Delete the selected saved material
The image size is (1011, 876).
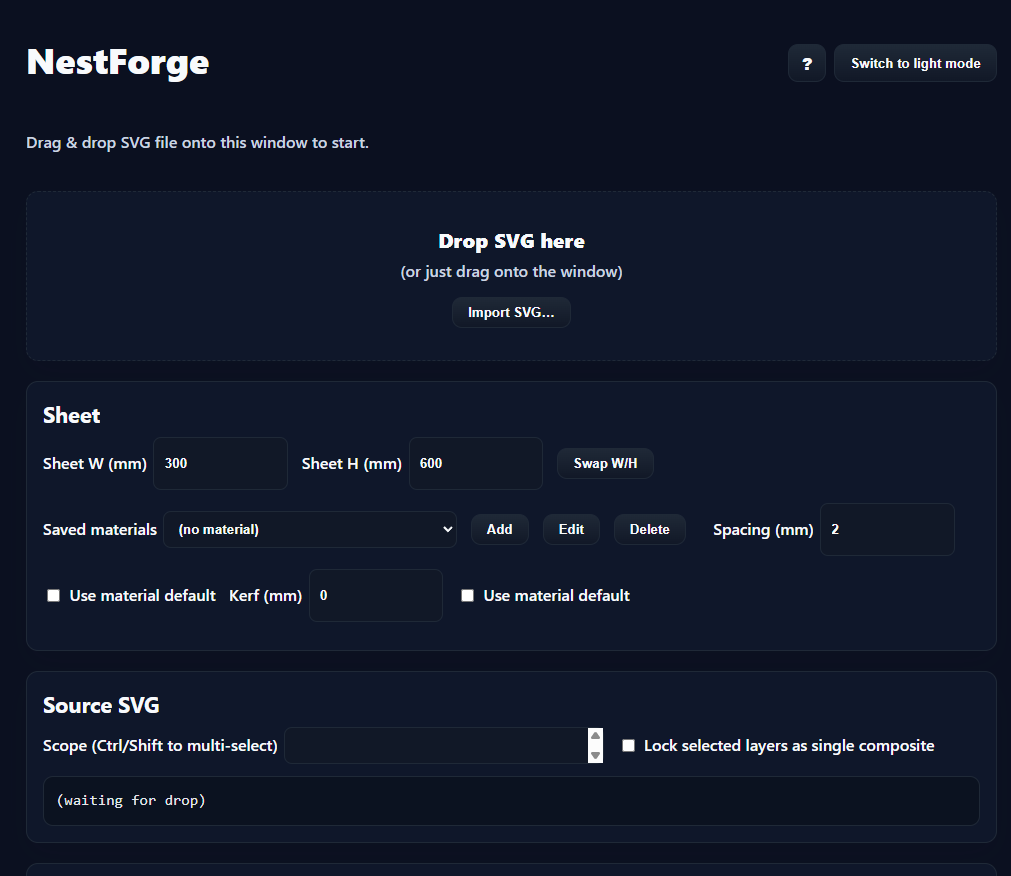coord(649,530)
